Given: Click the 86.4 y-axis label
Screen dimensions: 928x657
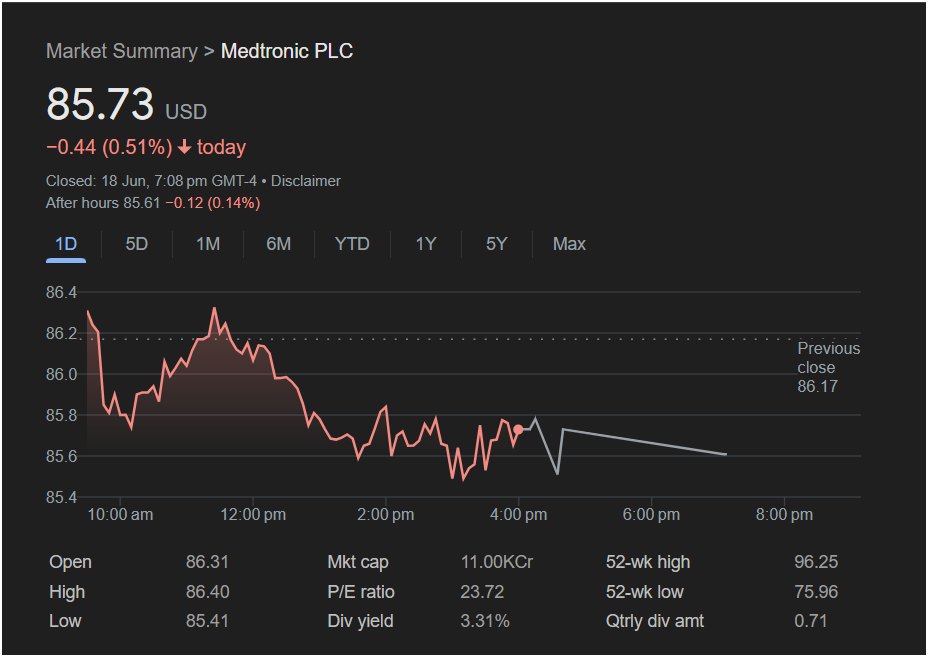Looking at the screenshot, I should (x=62, y=292).
